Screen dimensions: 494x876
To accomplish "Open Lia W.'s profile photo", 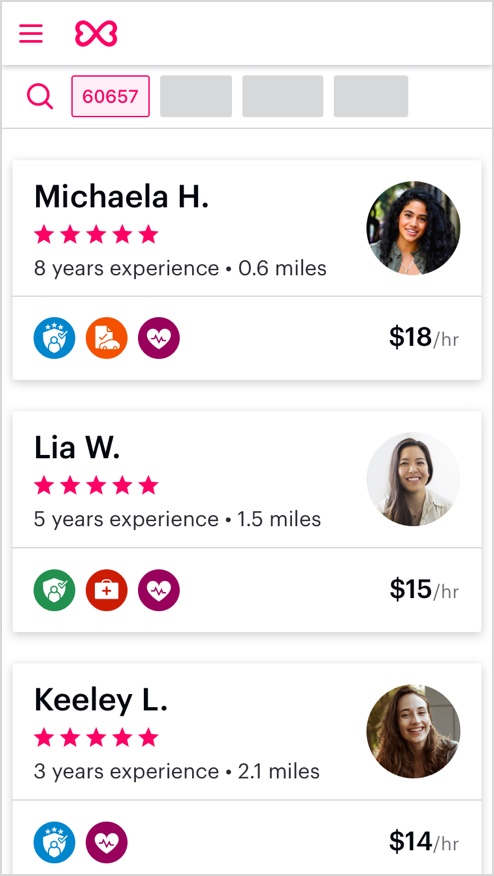I will pyautogui.click(x=414, y=479).
